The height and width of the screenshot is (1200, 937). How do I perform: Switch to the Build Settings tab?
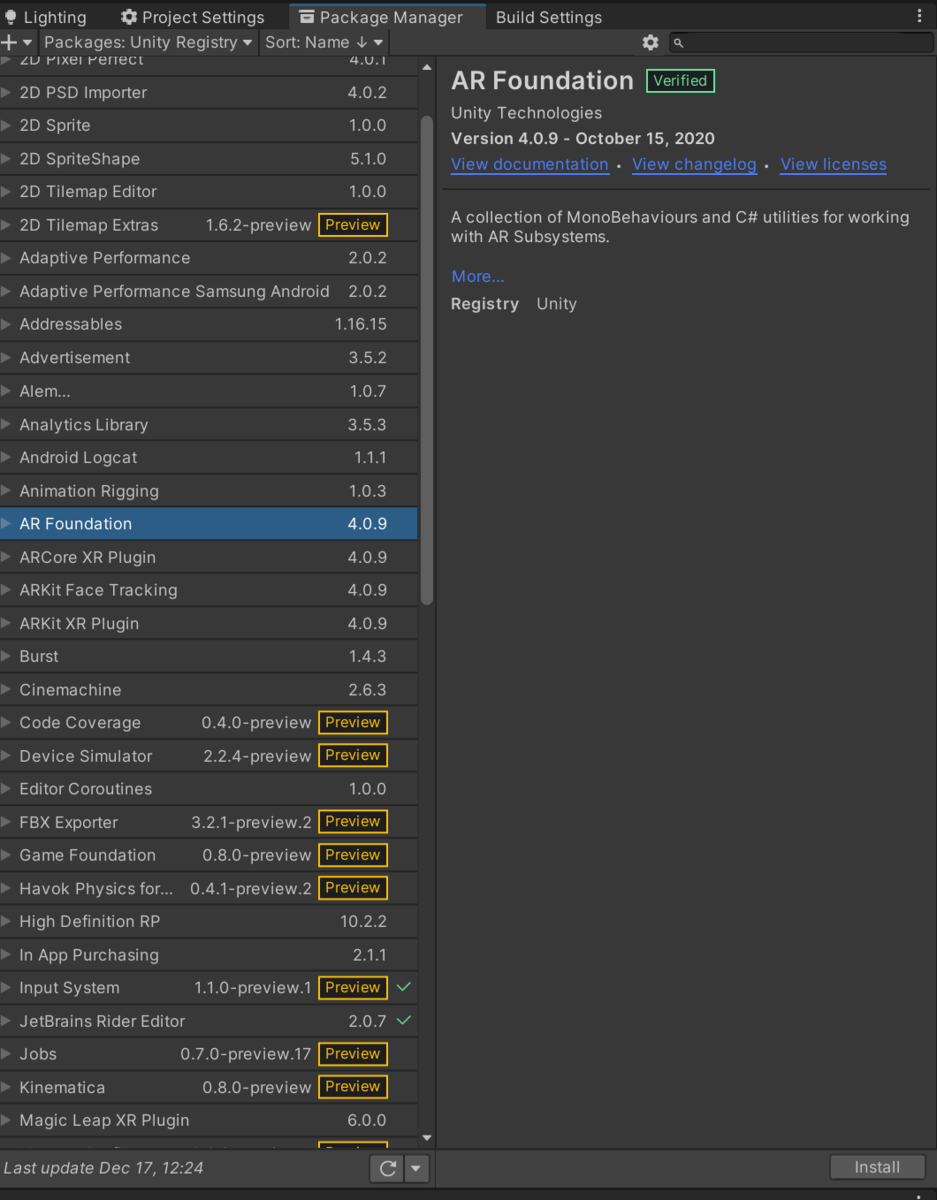(x=549, y=17)
